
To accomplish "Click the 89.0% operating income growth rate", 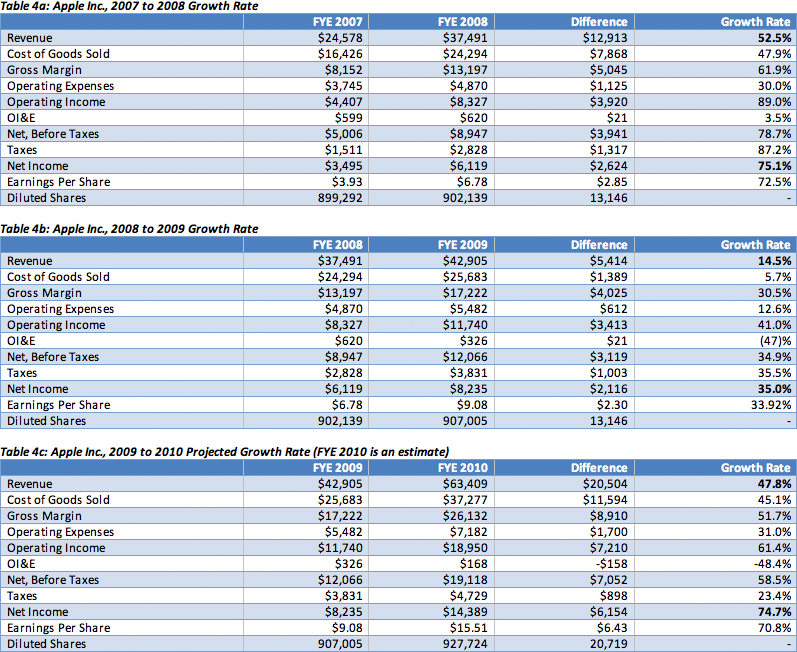I will (775, 102).
